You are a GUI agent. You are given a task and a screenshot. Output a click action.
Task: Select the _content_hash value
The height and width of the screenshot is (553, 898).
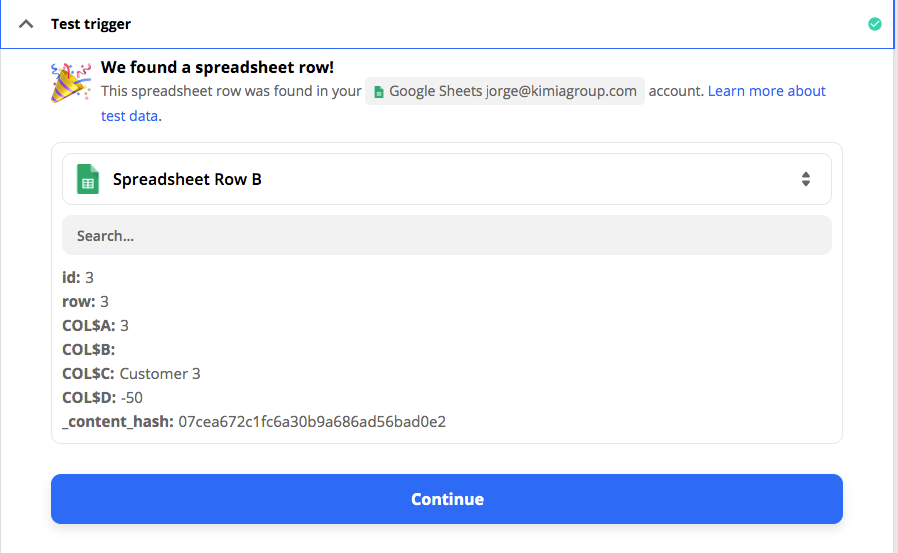[x=312, y=422]
